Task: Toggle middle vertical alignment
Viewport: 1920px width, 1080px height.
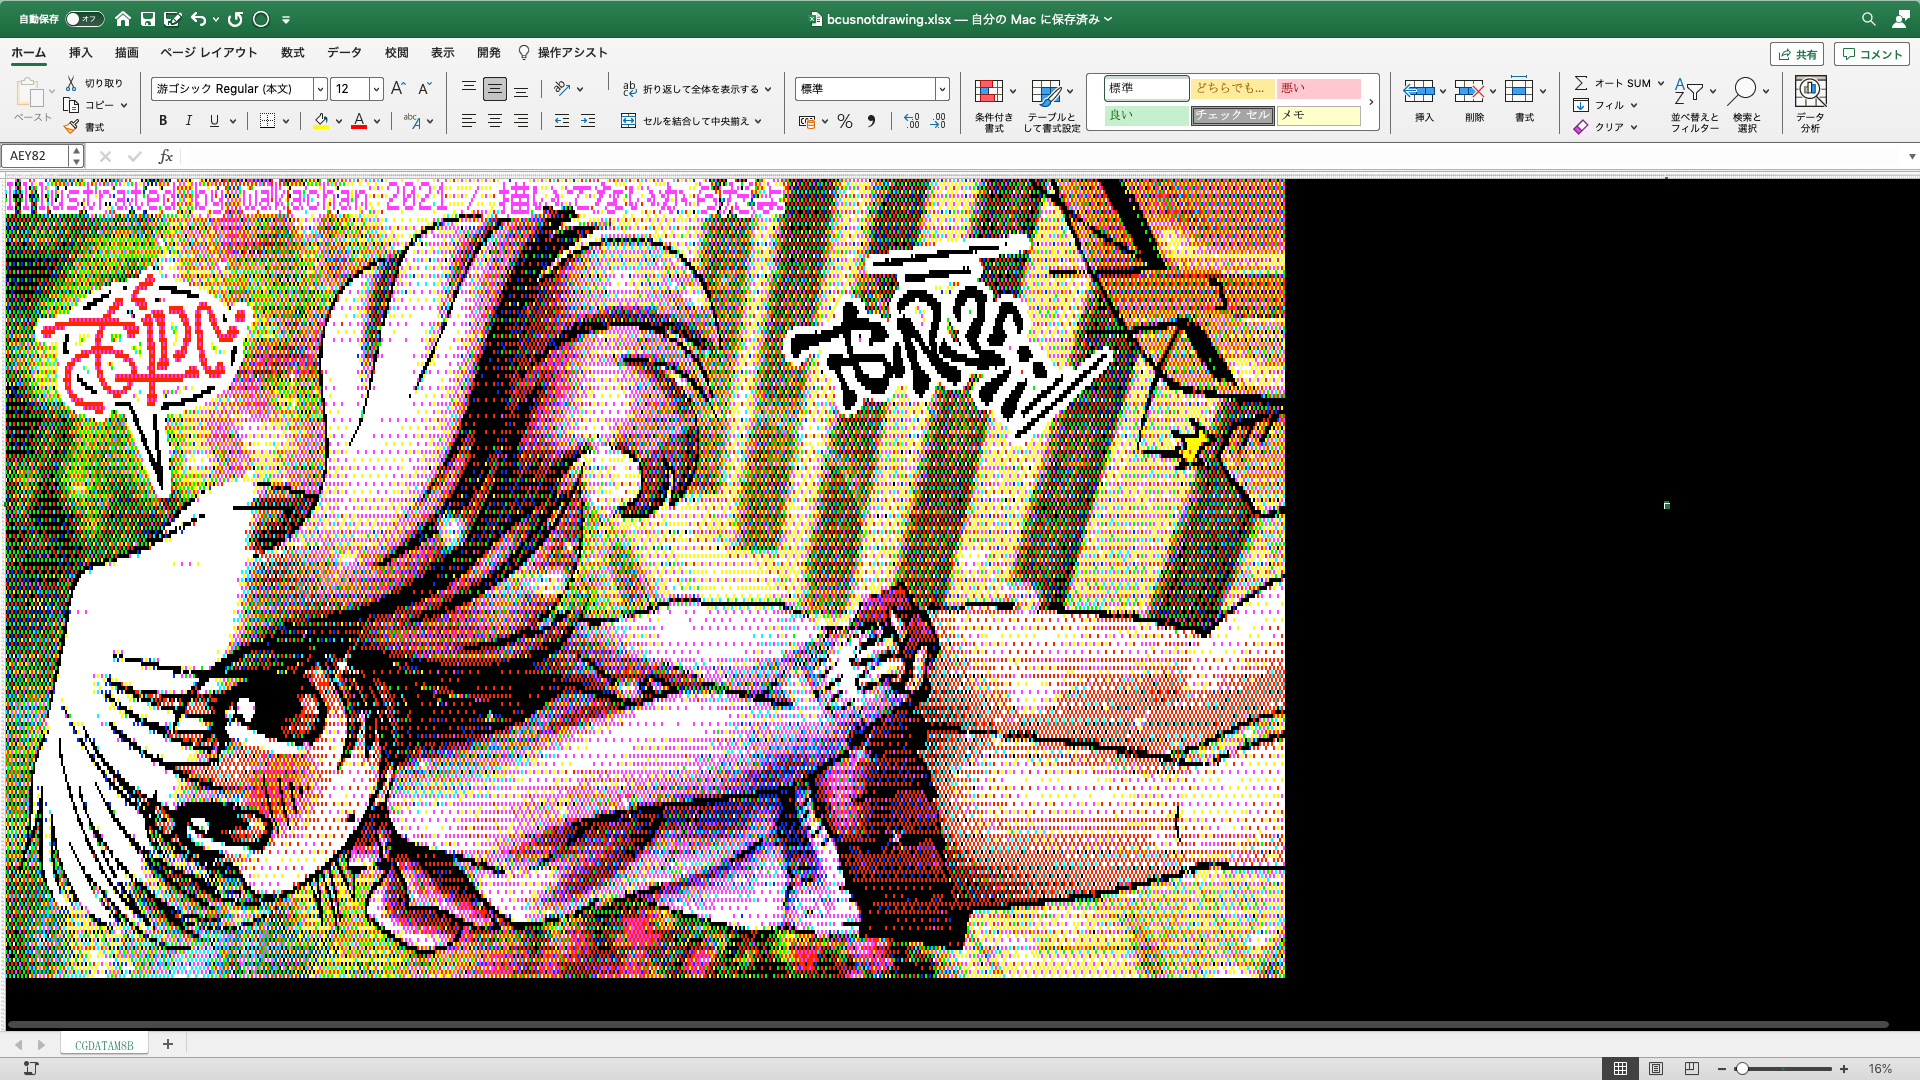Action: tap(494, 89)
